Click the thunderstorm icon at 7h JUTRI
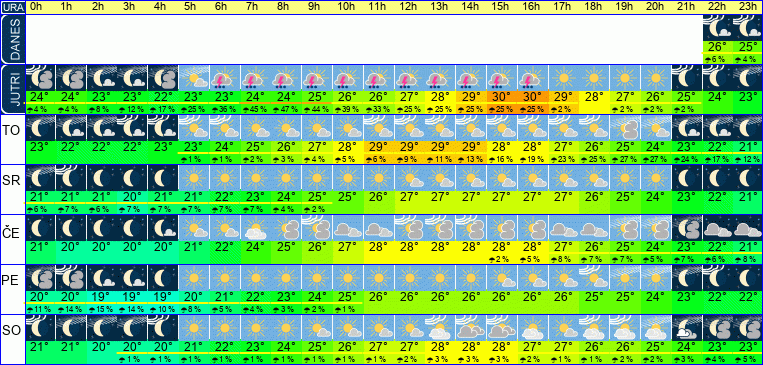Viewport: 763px width, 365px height. coord(255,78)
